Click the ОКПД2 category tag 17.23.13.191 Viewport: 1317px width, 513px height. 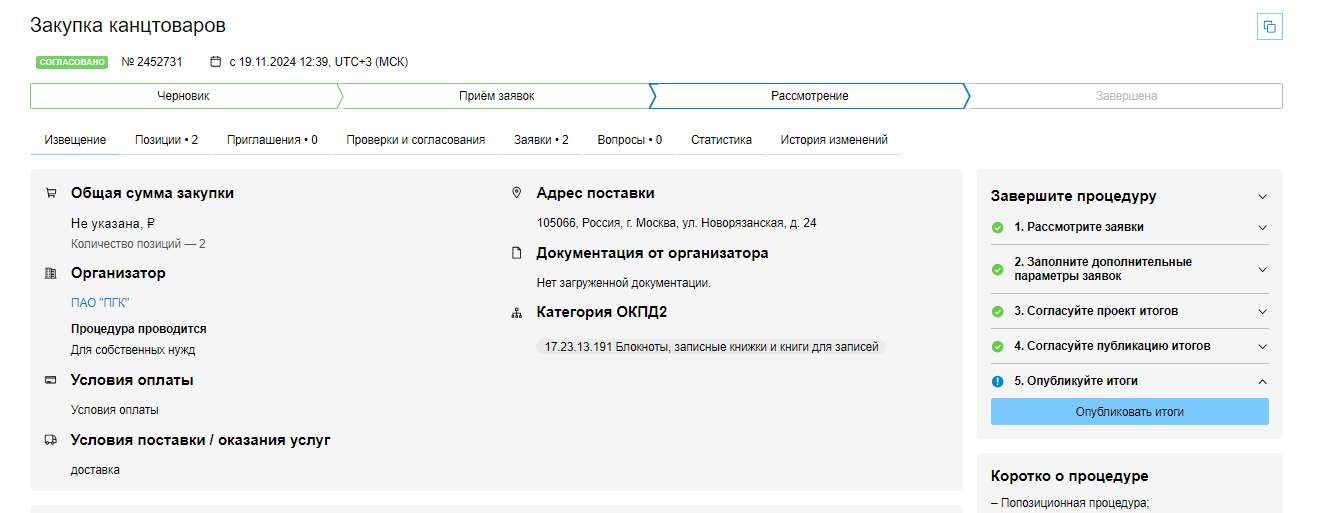tap(711, 347)
